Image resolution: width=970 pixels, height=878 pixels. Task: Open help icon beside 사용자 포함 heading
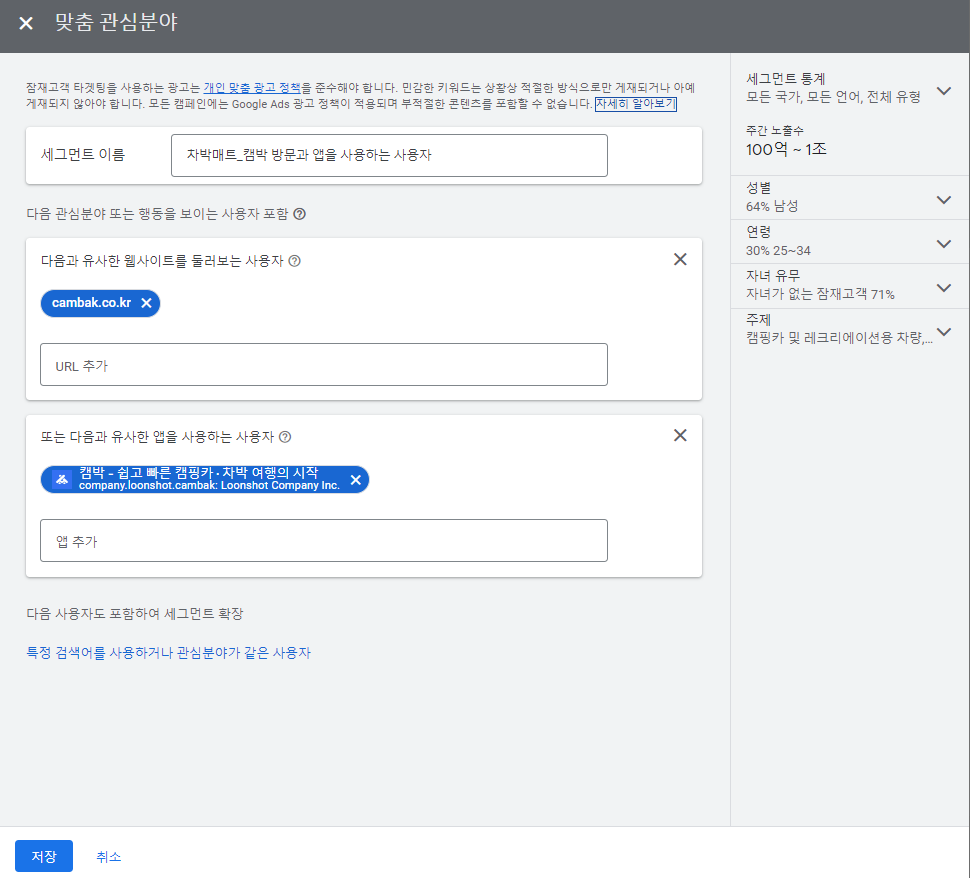[x=299, y=214]
